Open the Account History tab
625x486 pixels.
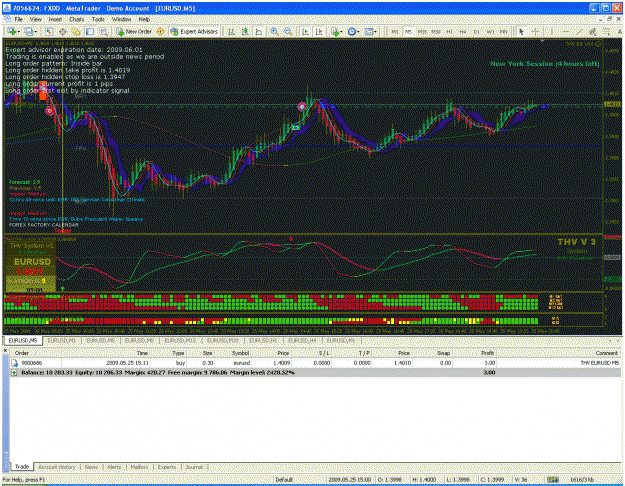point(57,466)
